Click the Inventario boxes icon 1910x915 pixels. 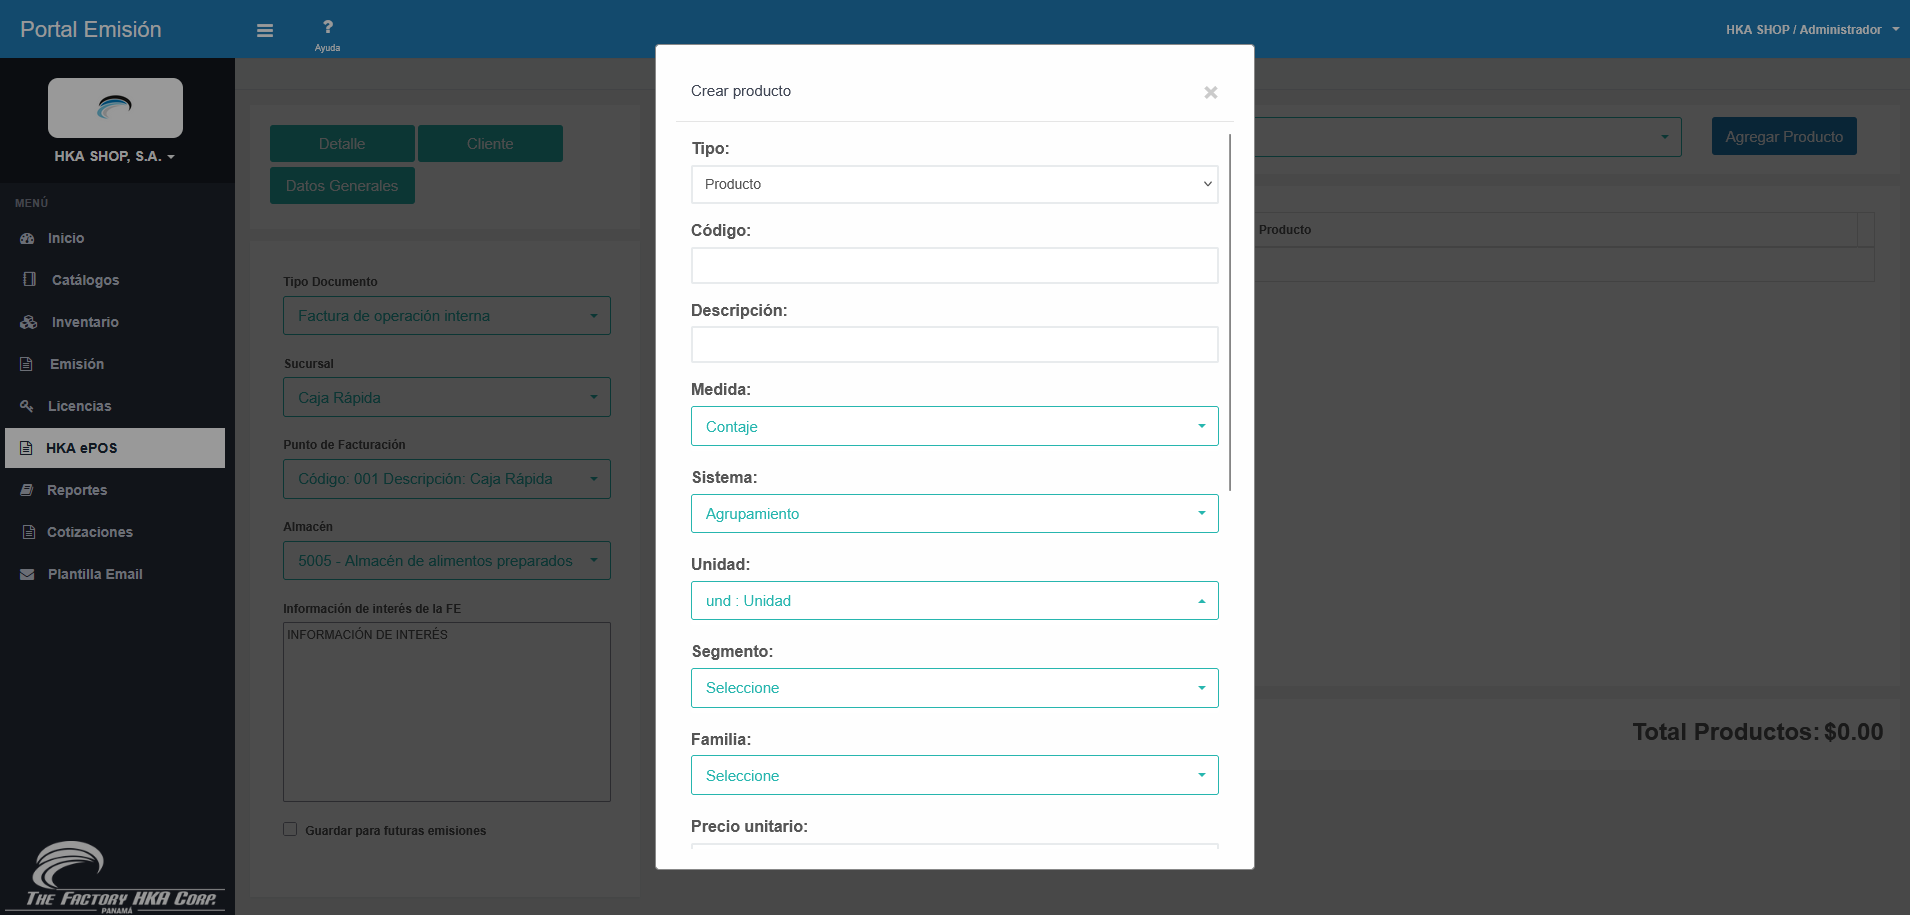[x=28, y=322]
